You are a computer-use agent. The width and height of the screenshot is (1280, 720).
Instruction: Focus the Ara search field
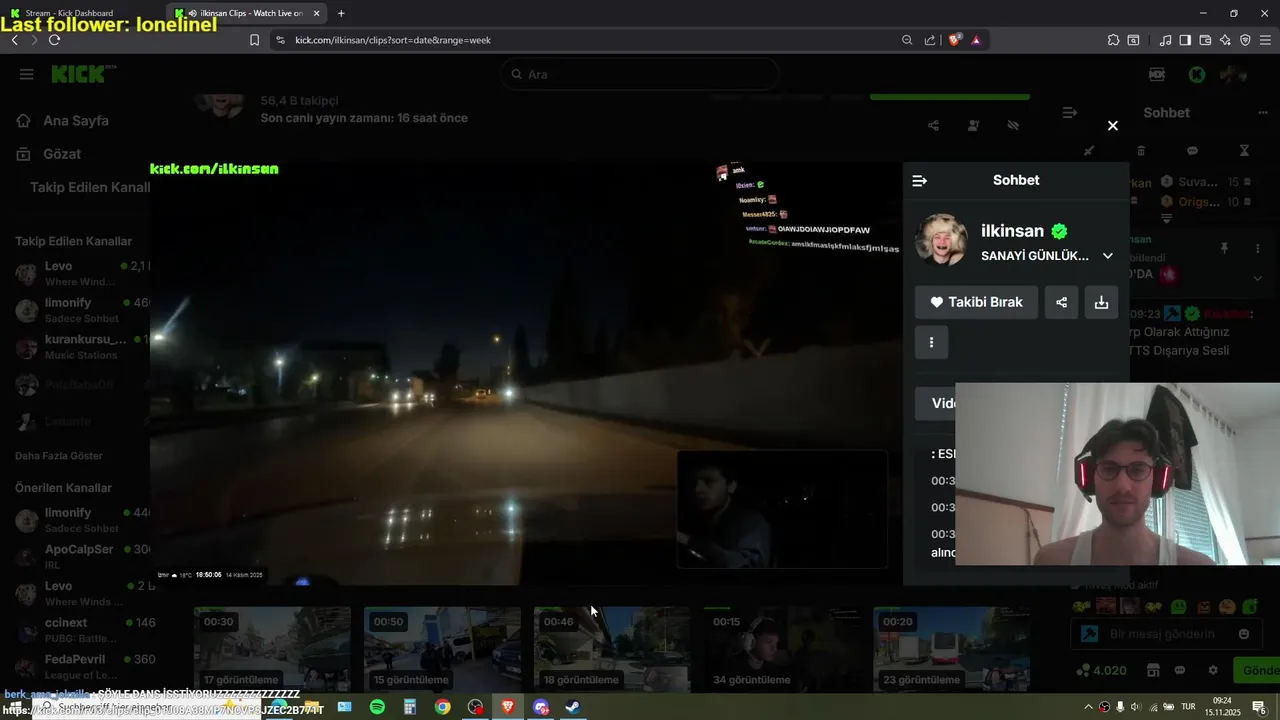click(x=640, y=74)
